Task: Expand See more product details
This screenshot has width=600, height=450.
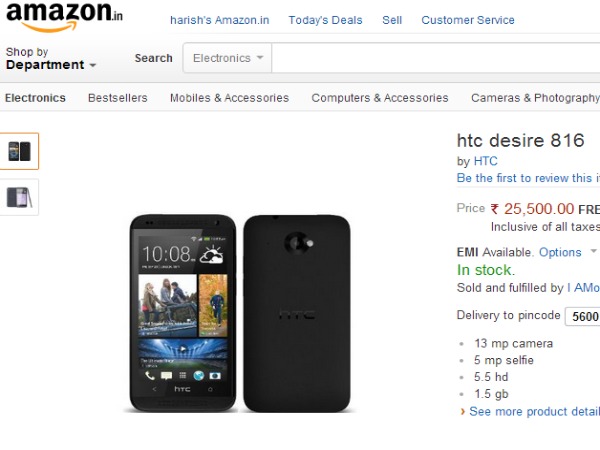Action: [534, 411]
